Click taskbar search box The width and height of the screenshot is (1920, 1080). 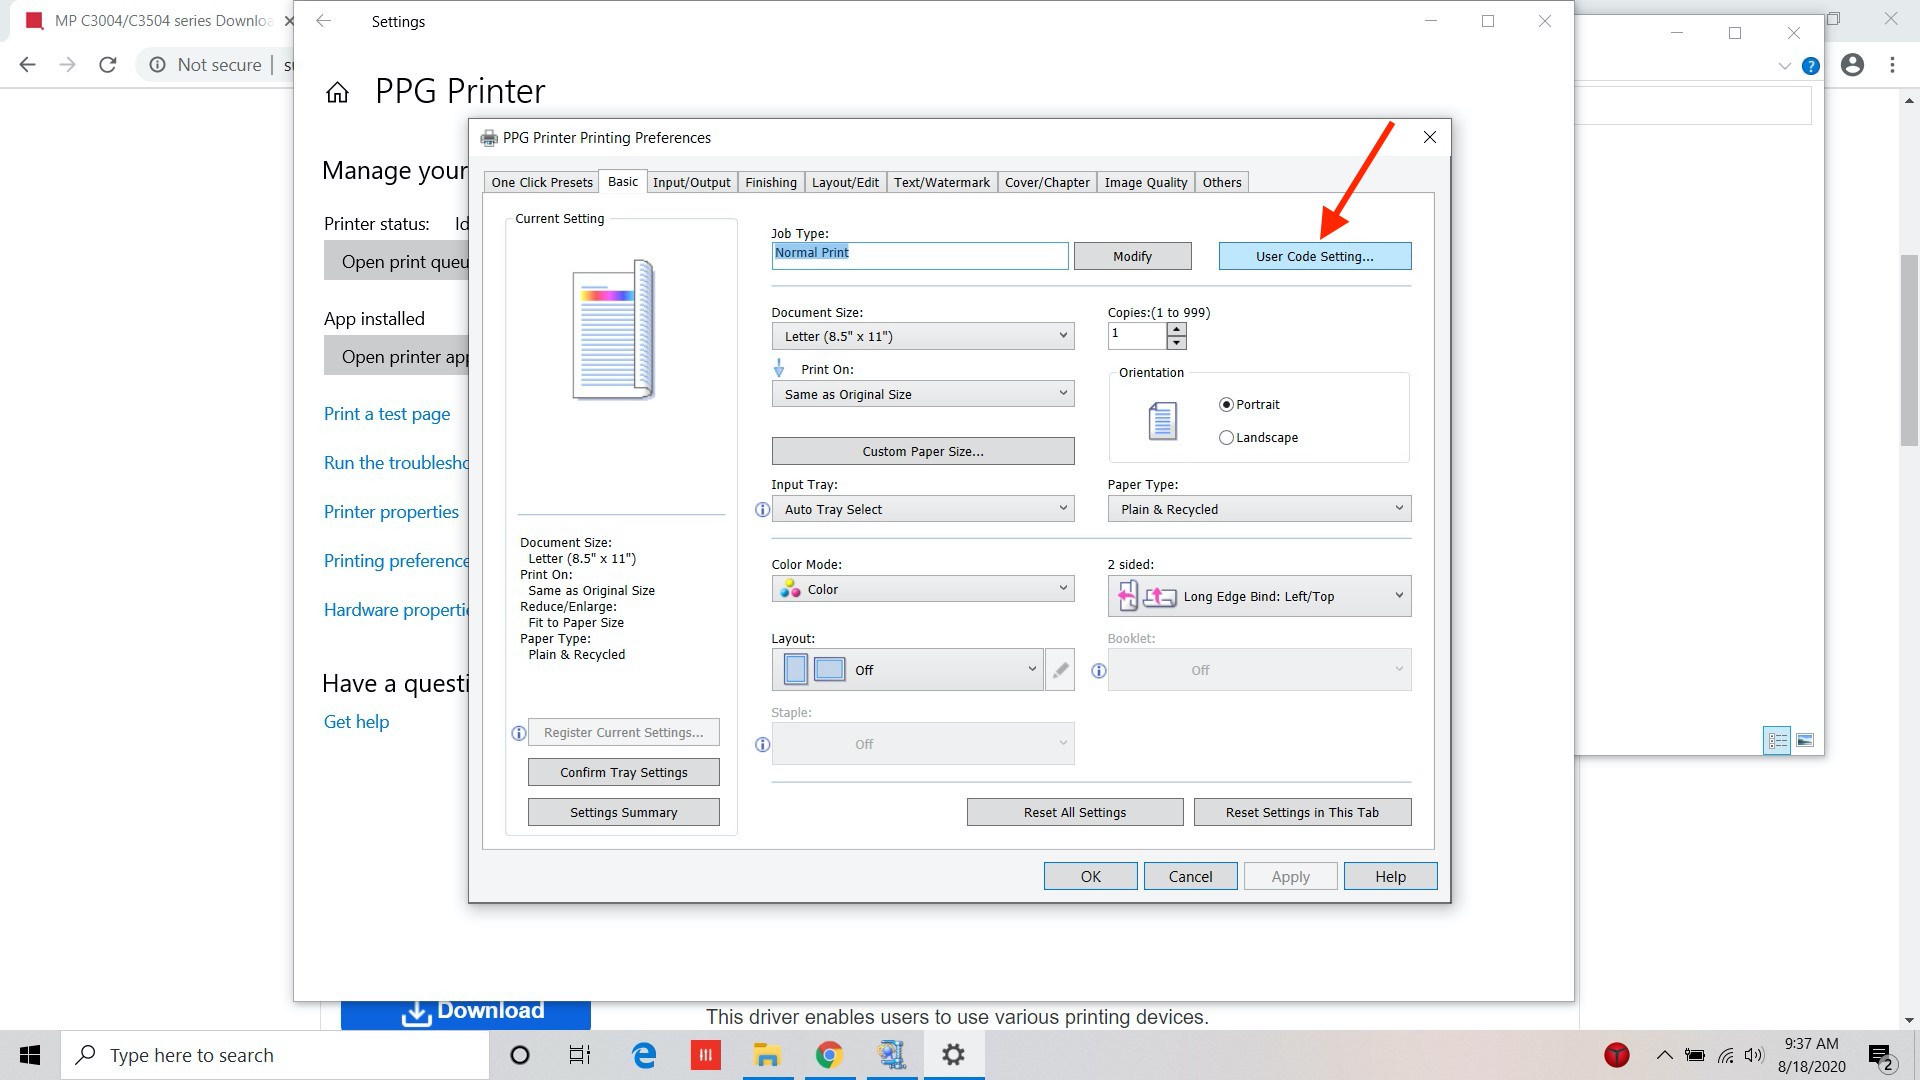[x=275, y=1055]
